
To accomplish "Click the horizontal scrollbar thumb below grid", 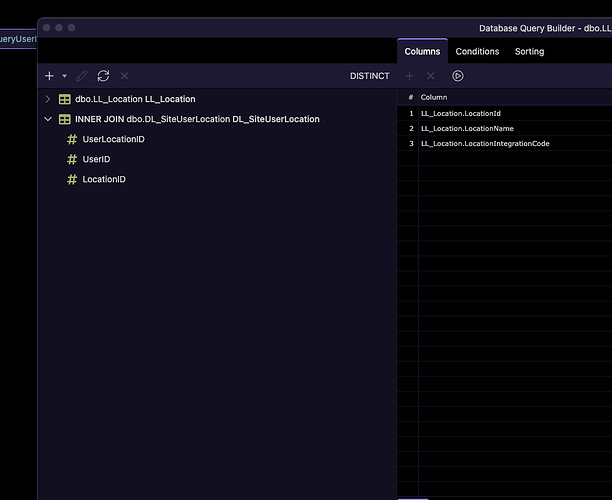I will pyautogui.click(x=413, y=498).
